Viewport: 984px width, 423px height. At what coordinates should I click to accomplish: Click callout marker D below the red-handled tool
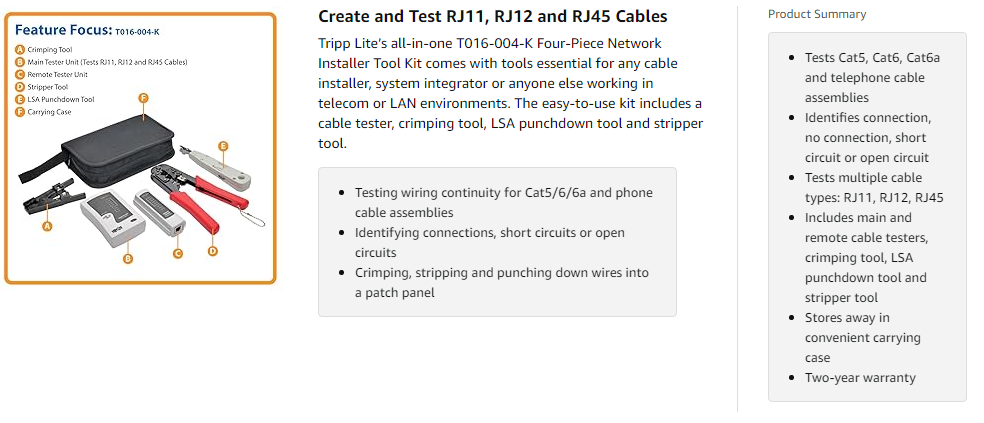(212, 251)
